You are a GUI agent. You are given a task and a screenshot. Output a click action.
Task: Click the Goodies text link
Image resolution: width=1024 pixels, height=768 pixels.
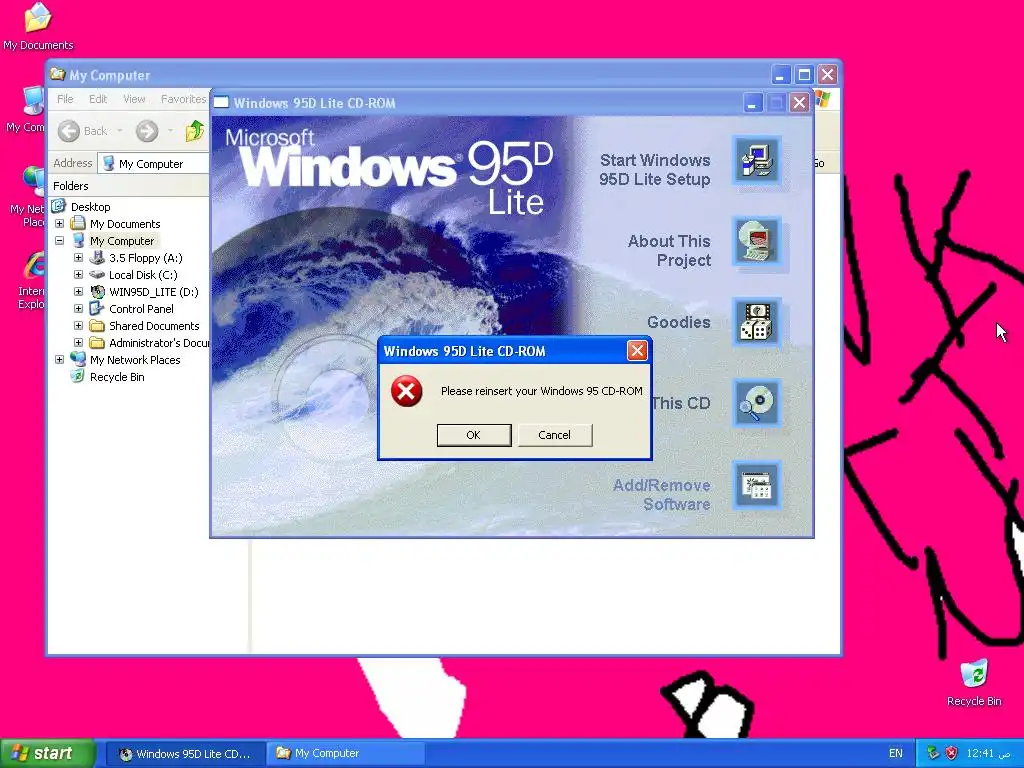click(679, 323)
